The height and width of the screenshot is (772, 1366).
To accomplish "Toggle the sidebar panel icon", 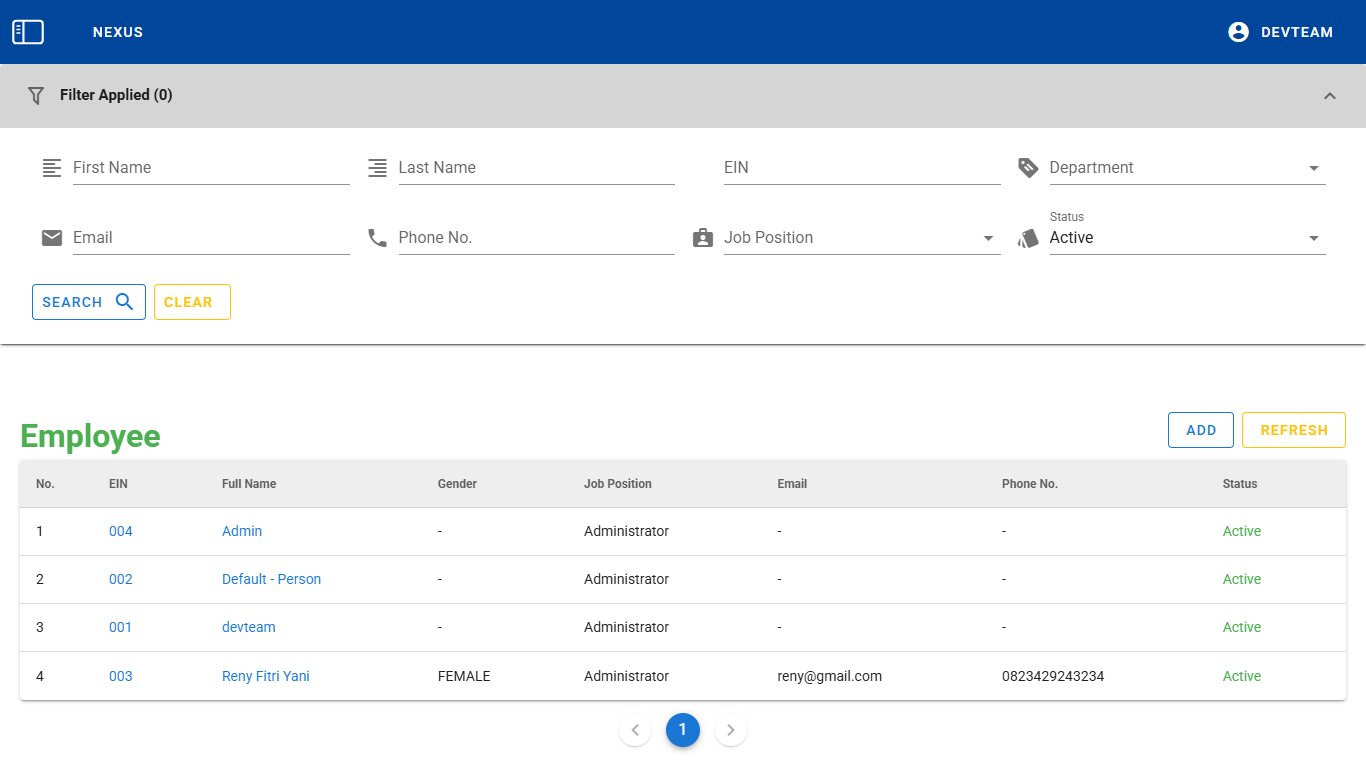I will click(28, 32).
